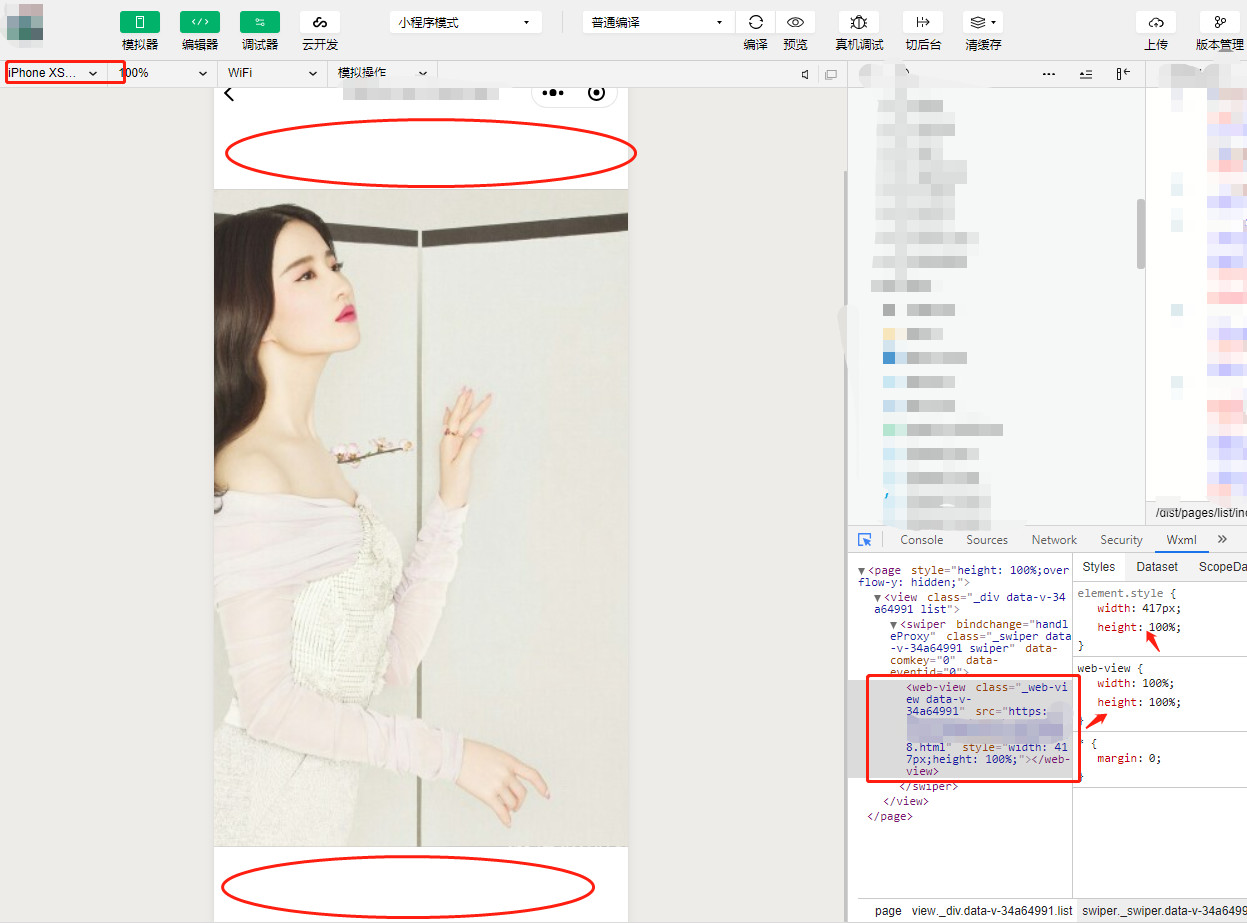Click the detach simulator window icon
The image size is (1247, 923).
[831, 74]
